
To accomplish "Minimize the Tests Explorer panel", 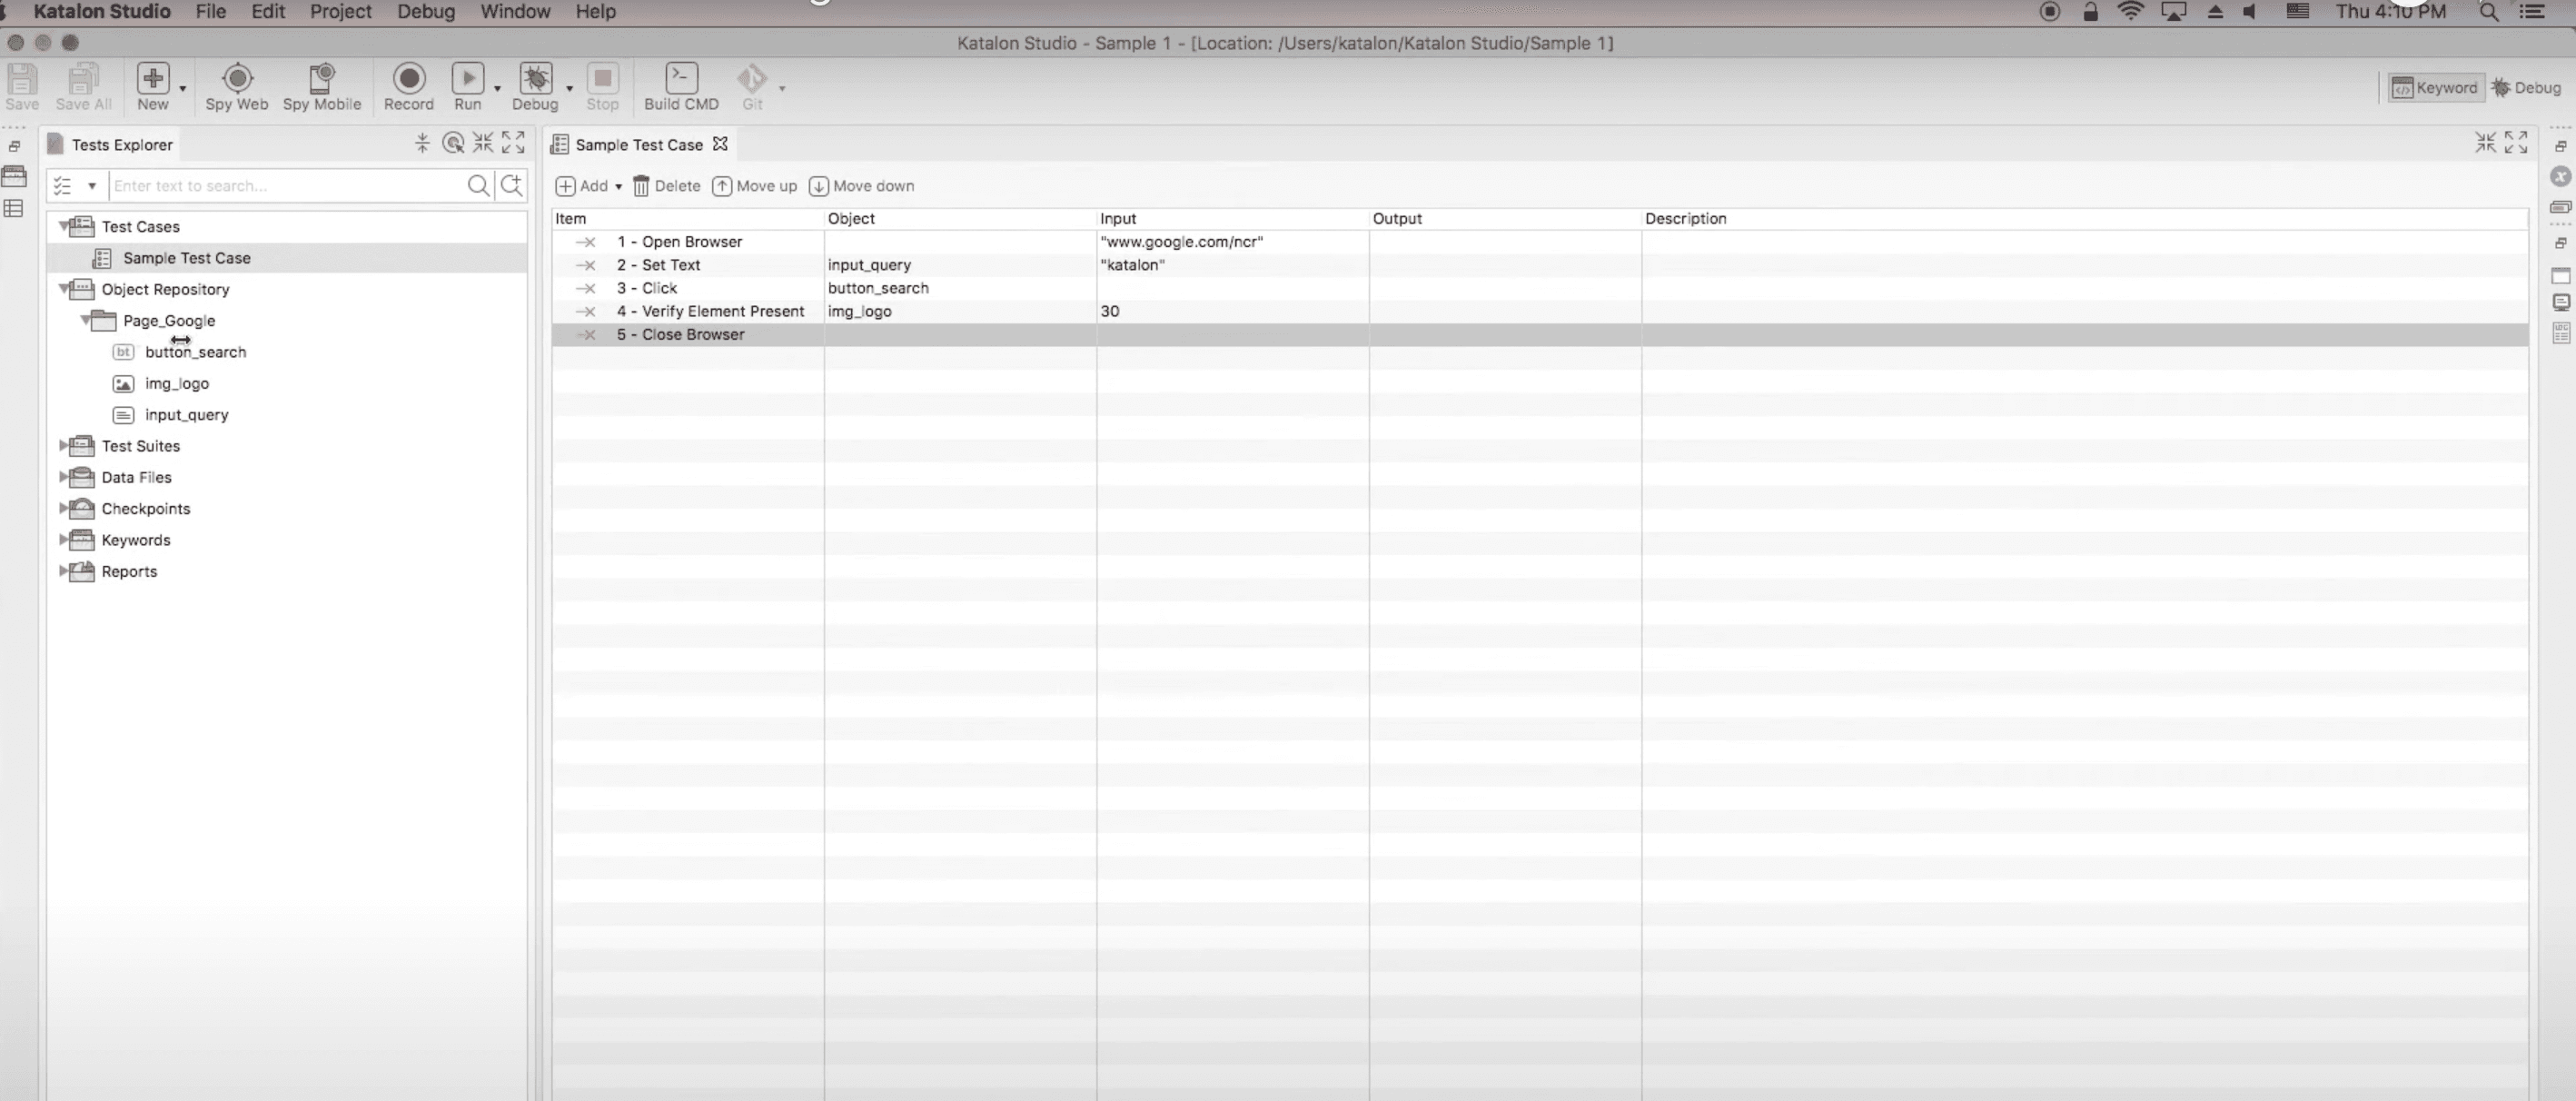I will [483, 143].
